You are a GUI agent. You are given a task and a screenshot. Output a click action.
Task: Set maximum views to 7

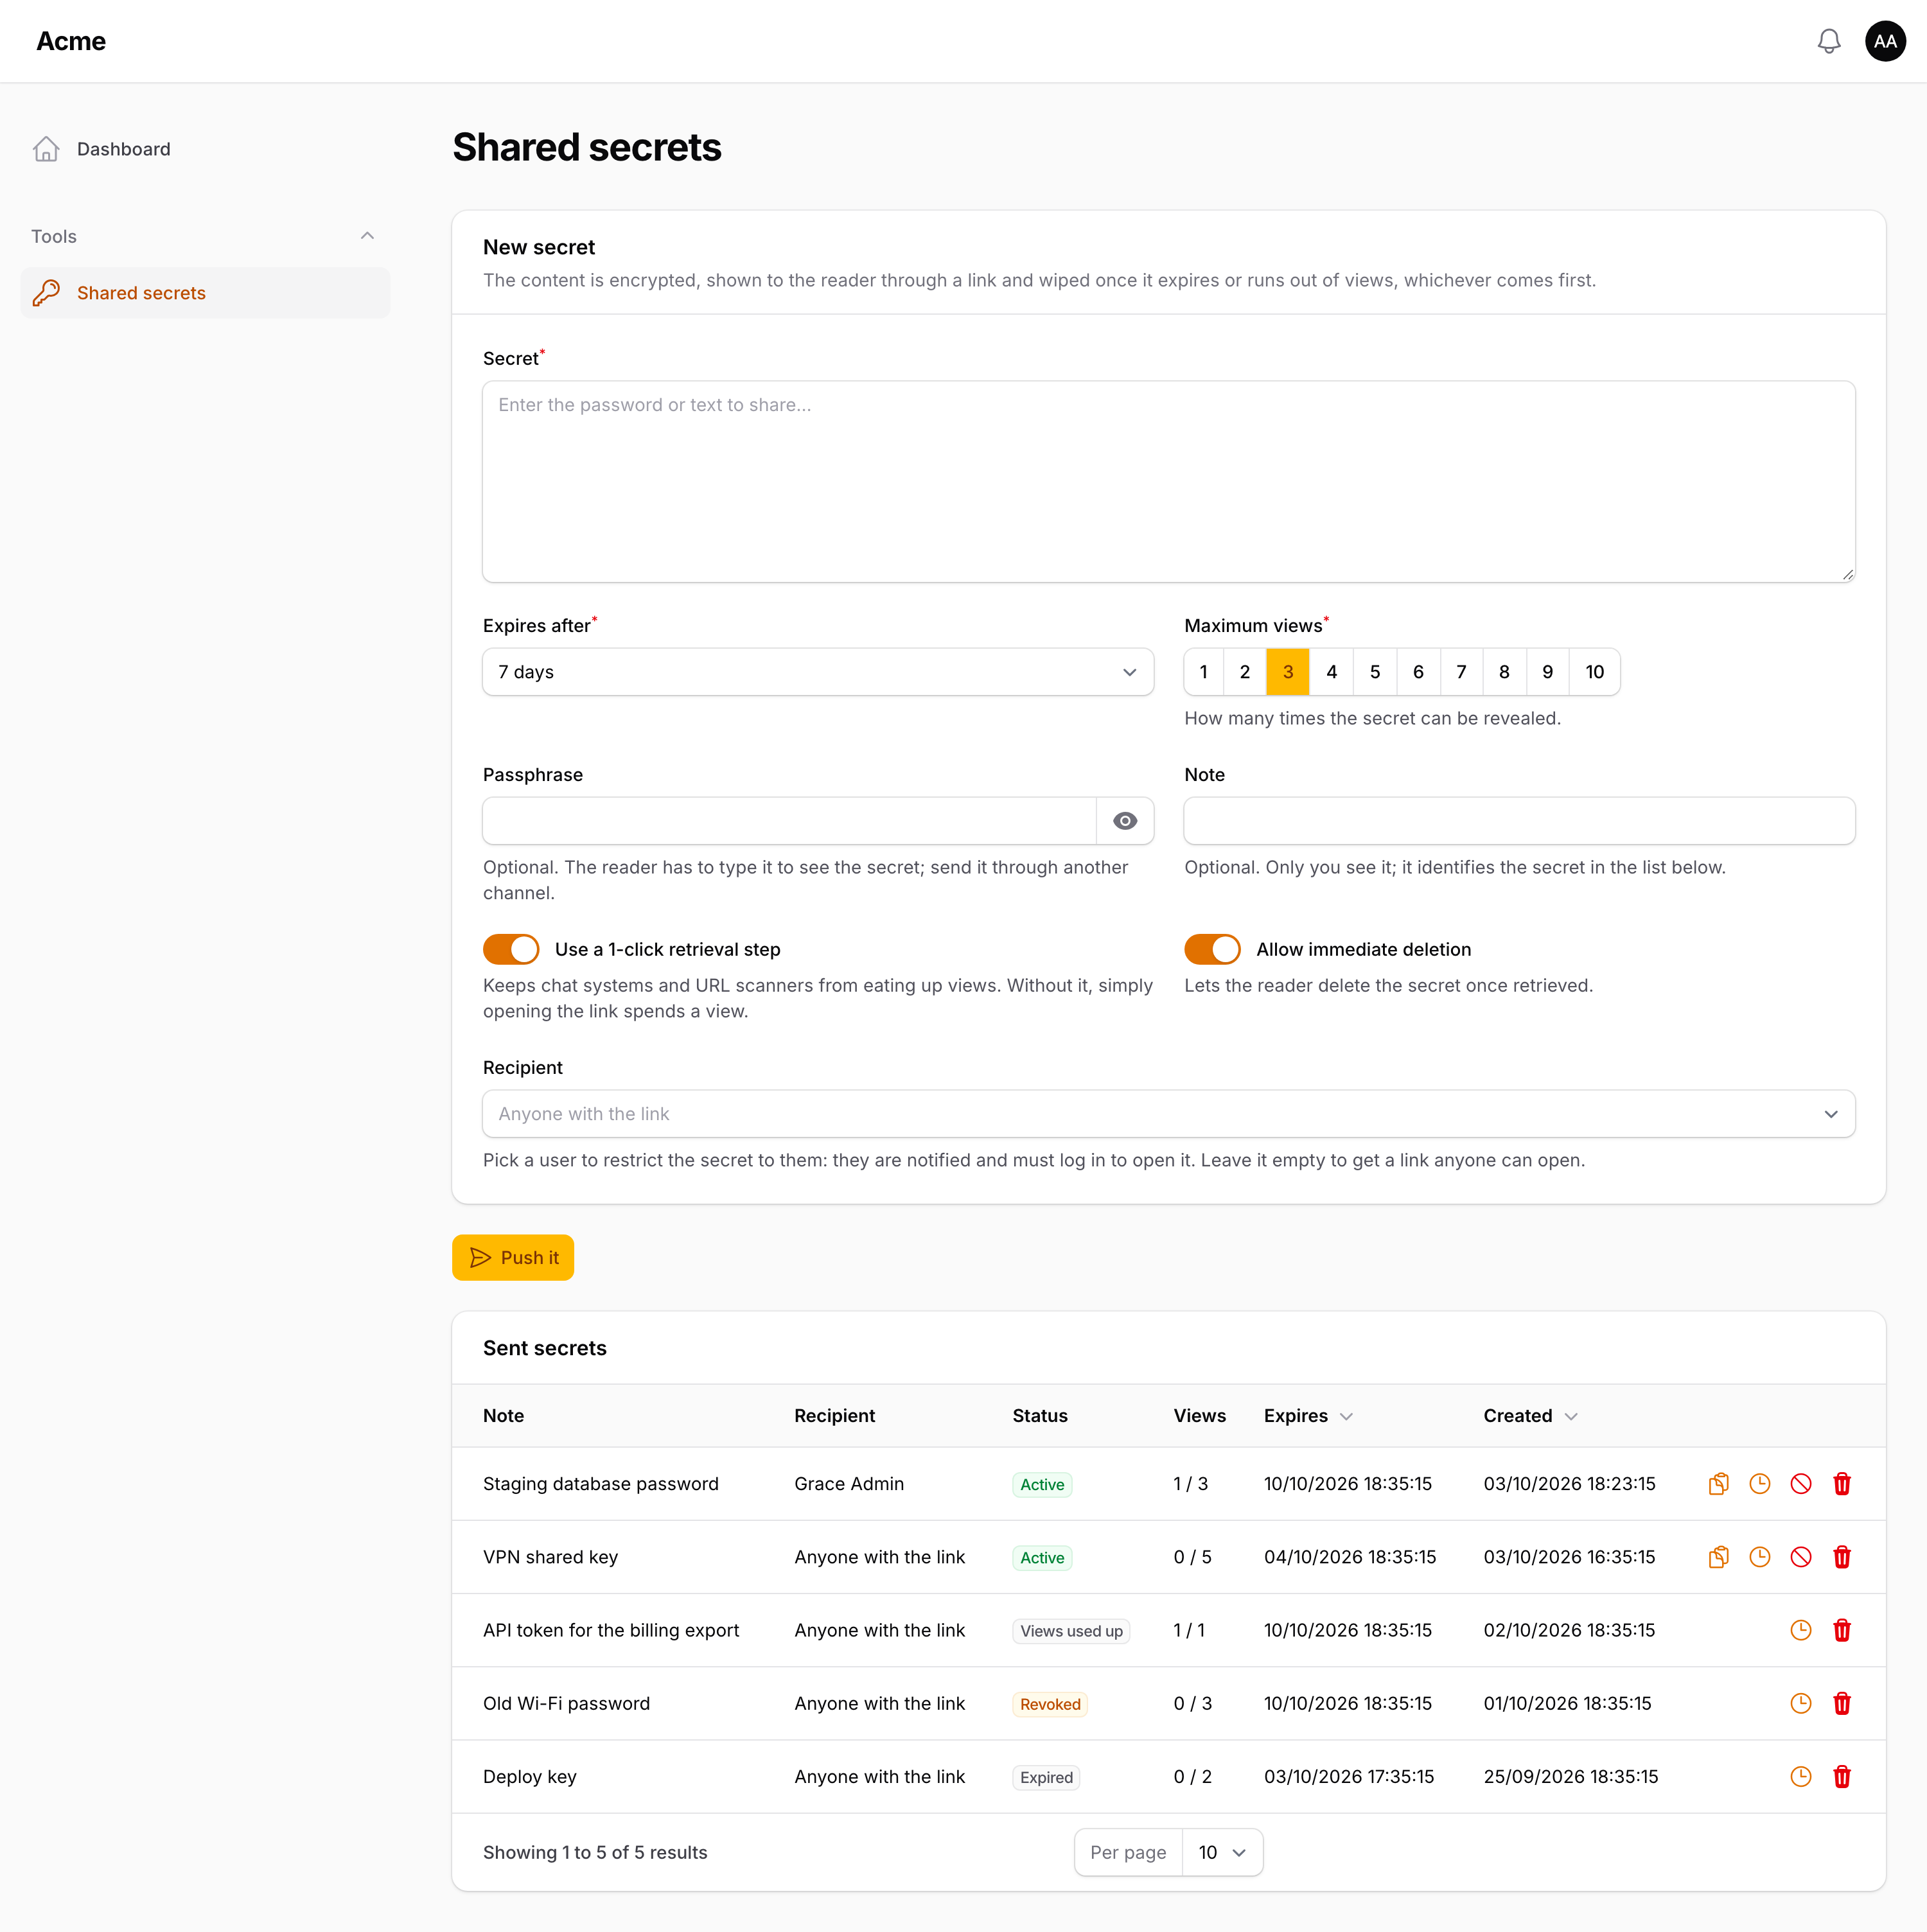pos(1461,672)
